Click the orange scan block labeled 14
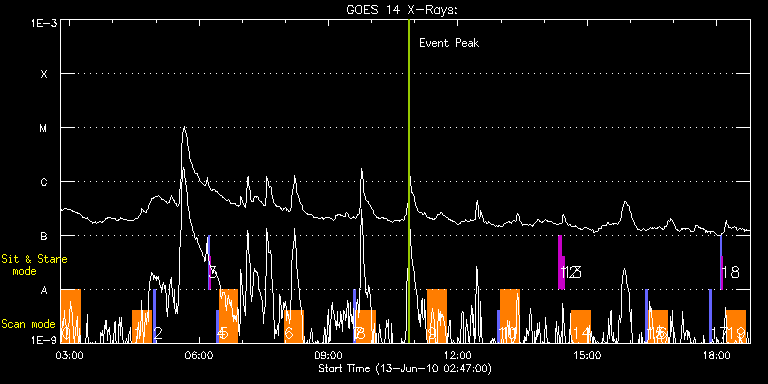 [x=581, y=326]
